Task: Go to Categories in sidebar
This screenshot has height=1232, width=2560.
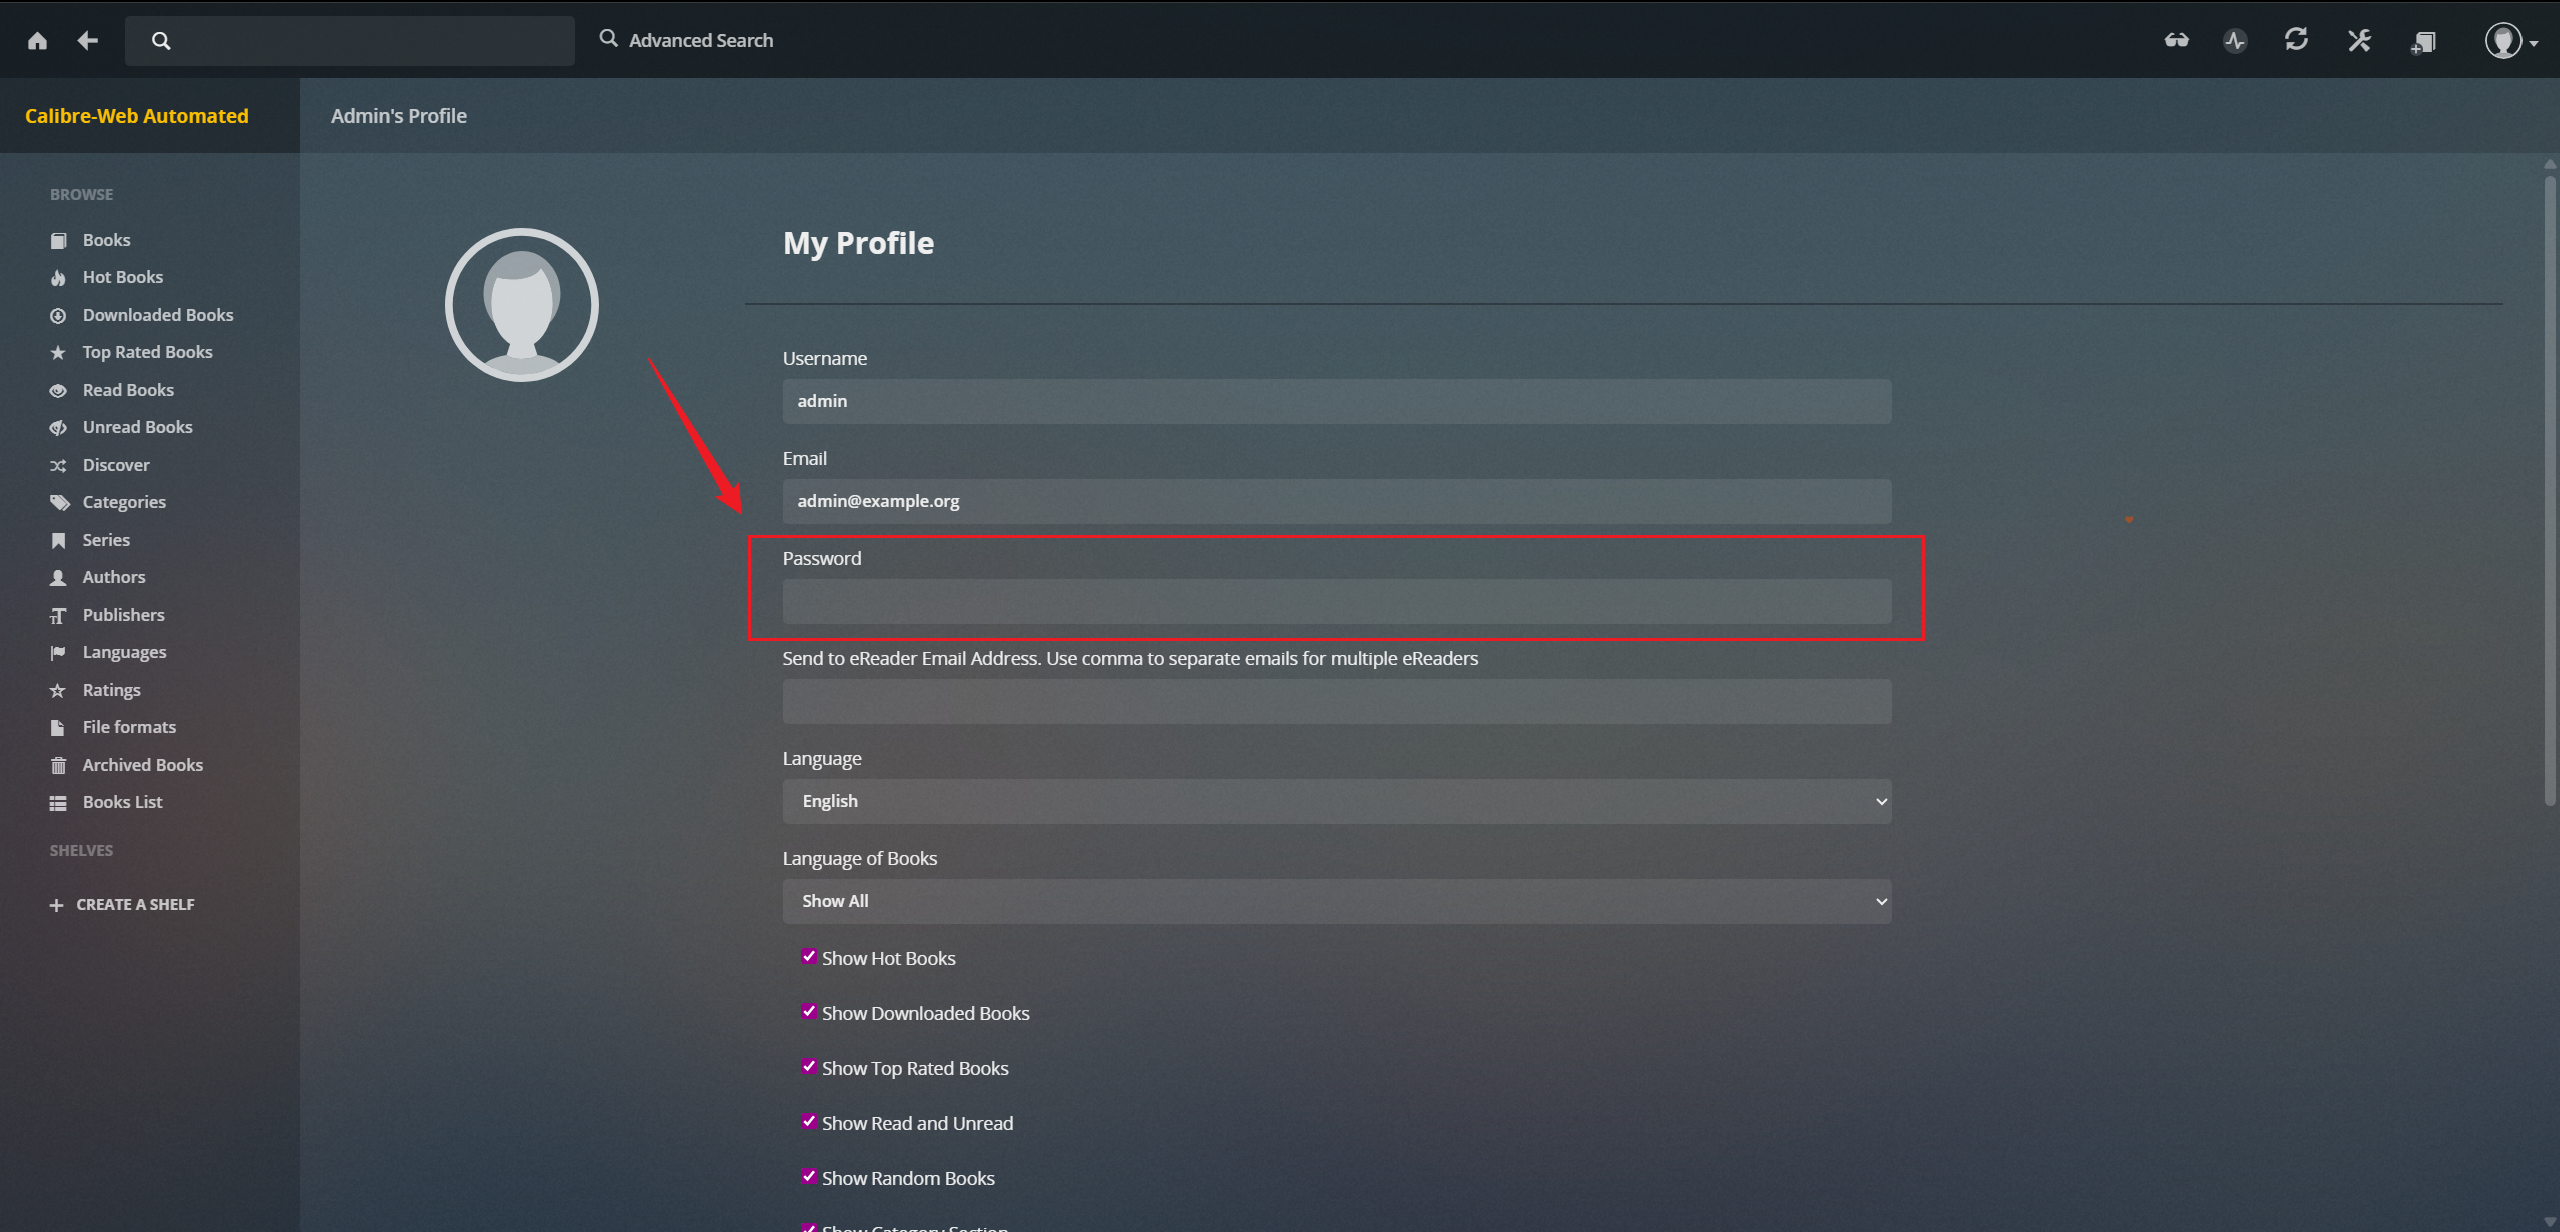Action: coord(124,502)
